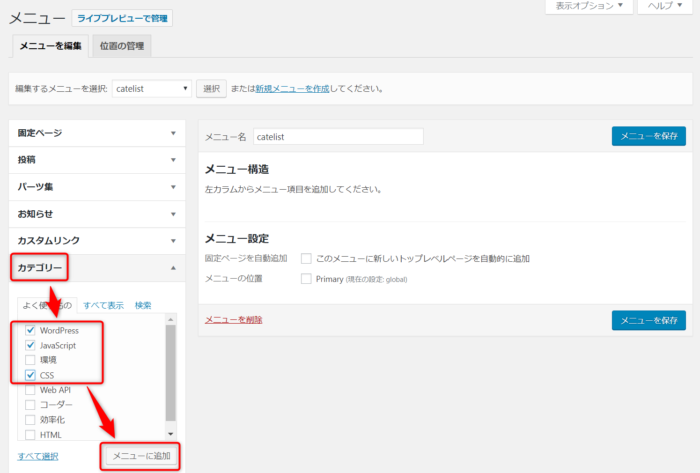Open the ヘルプ dropdown tab
The width and height of the screenshot is (700, 473).
tap(662, 6)
